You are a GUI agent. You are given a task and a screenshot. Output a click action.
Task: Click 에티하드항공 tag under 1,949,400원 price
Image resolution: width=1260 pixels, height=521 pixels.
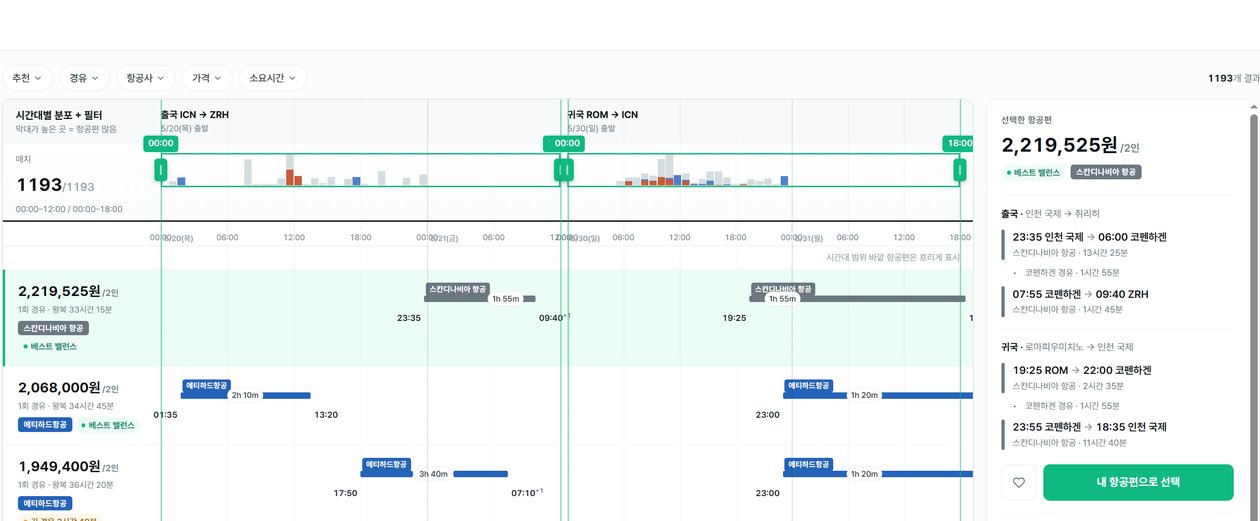click(46, 503)
